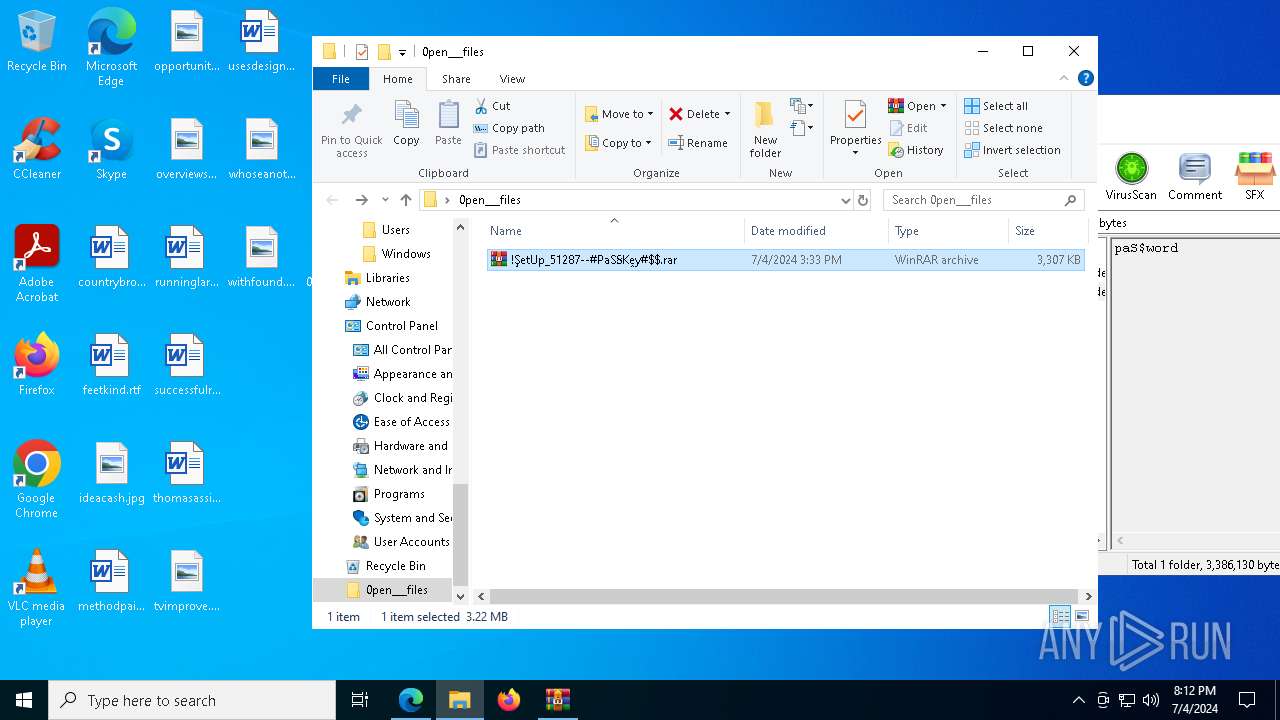Click the Pin to Quick access icon
The height and width of the screenshot is (720, 1280).
point(351,114)
